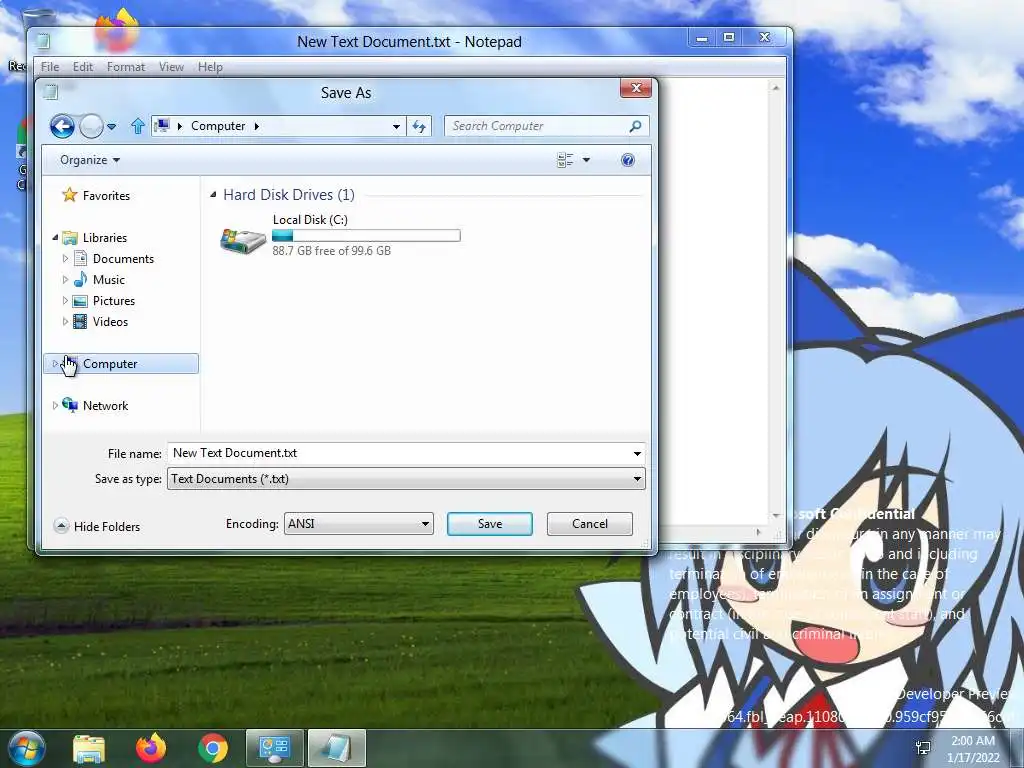Launch Firefox from taskbar
The height and width of the screenshot is (768, 1024).
[151, 748]
